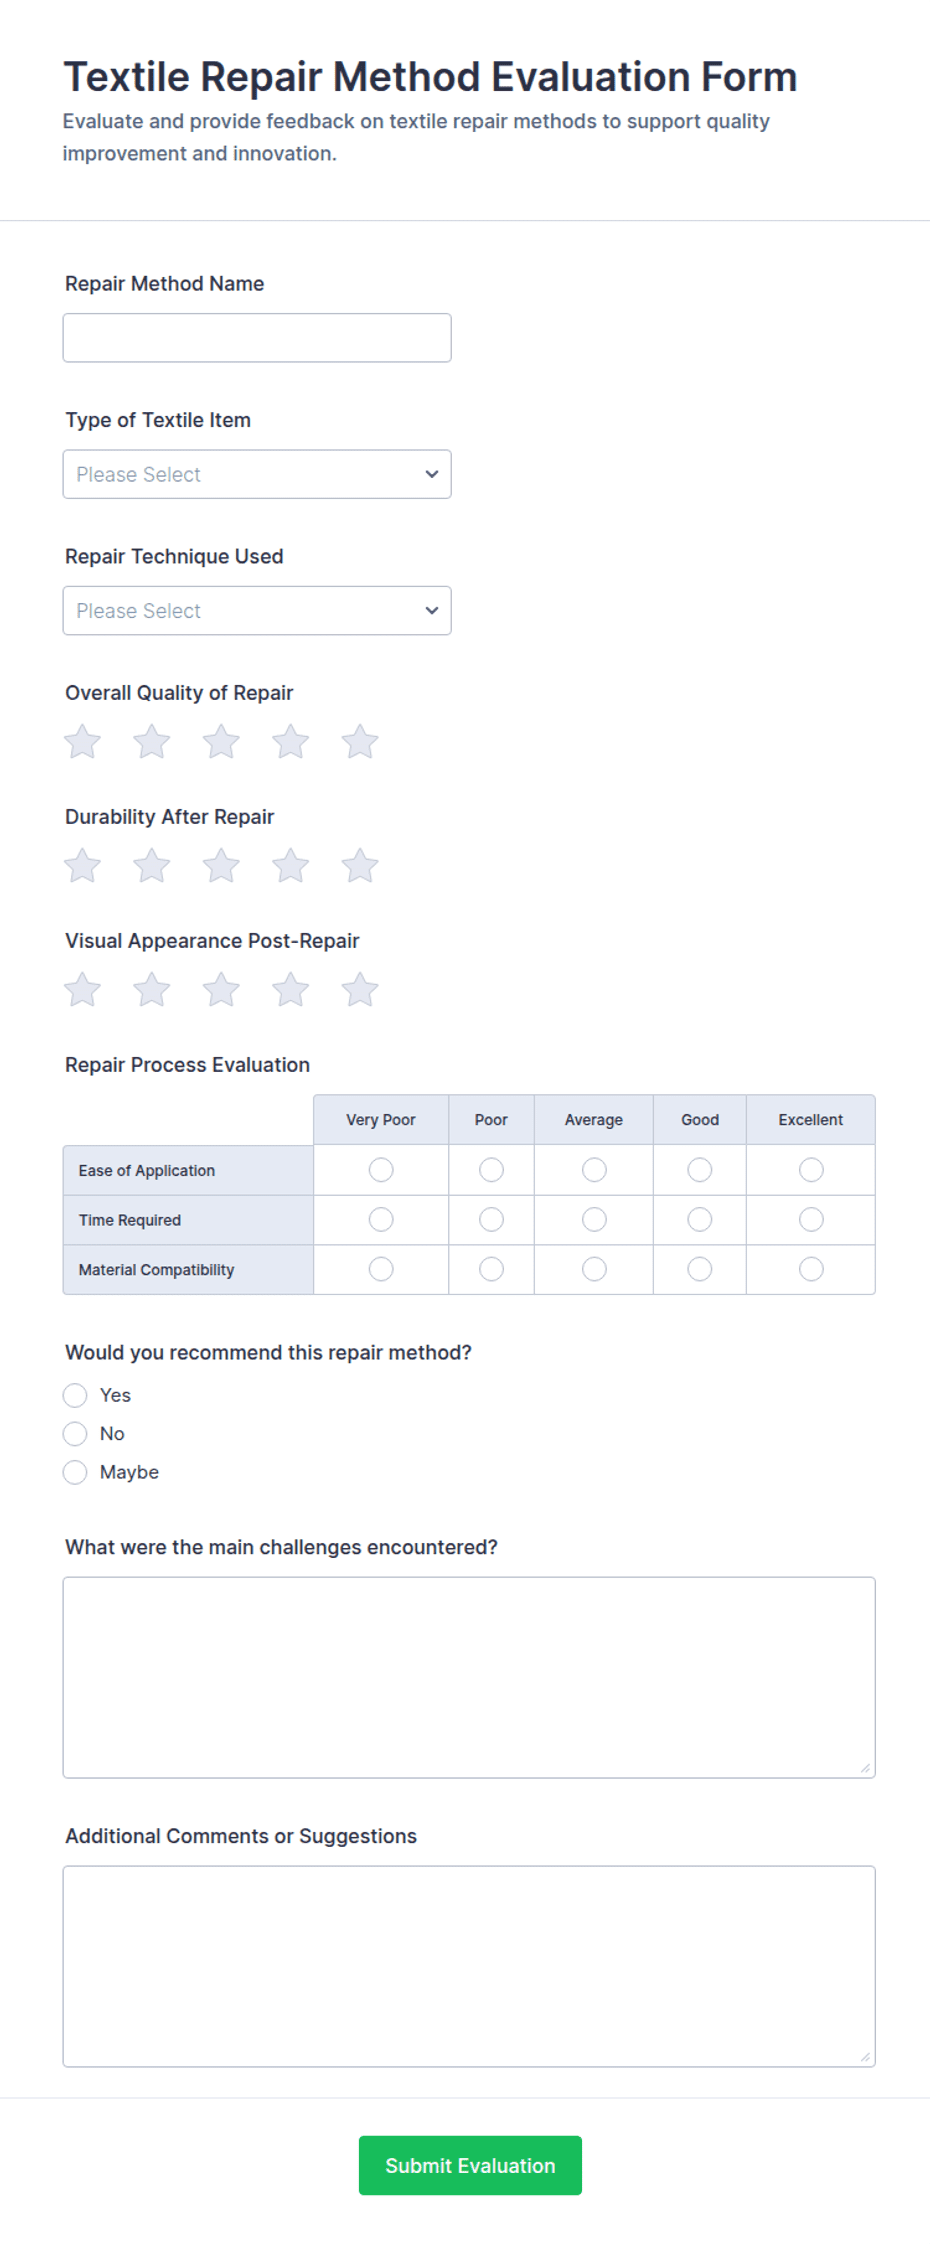
Task: Select No for recommending this repair method
Action: [x=75, y=1434]
